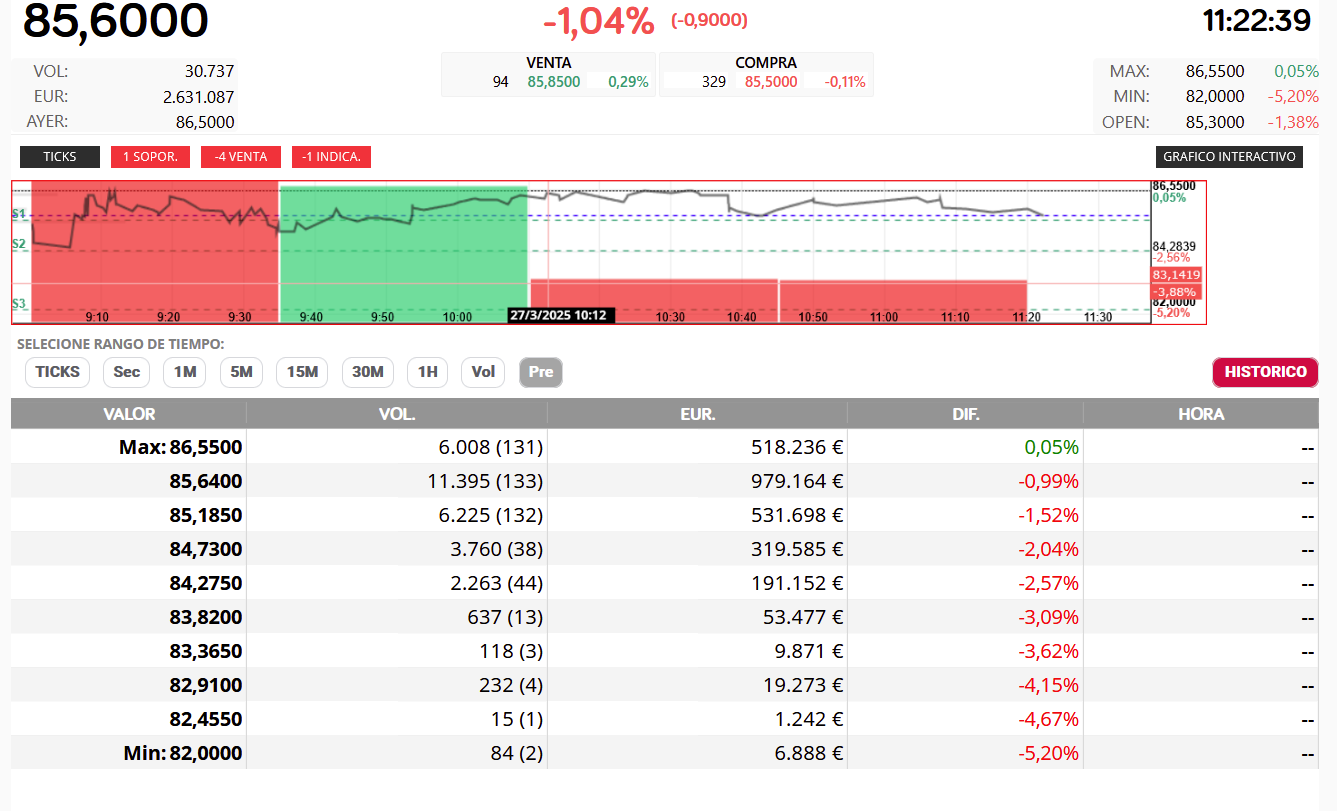
Task: Toggle the Vol range option
Action: pos(483,372)
